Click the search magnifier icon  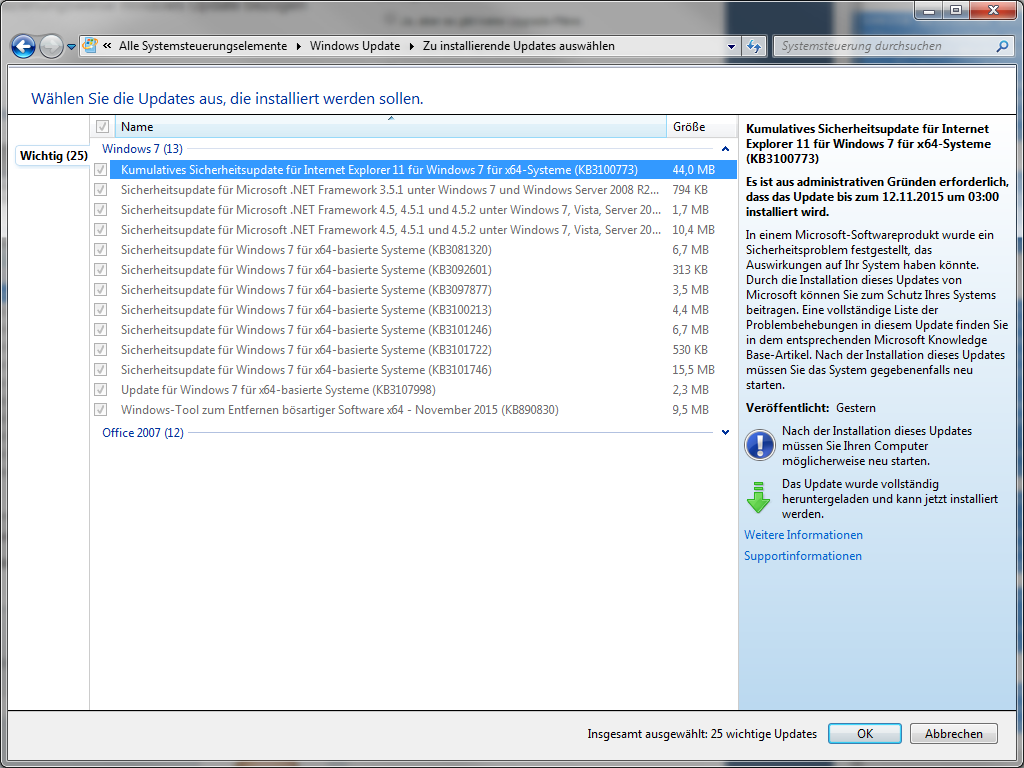tap(1002, 46)
